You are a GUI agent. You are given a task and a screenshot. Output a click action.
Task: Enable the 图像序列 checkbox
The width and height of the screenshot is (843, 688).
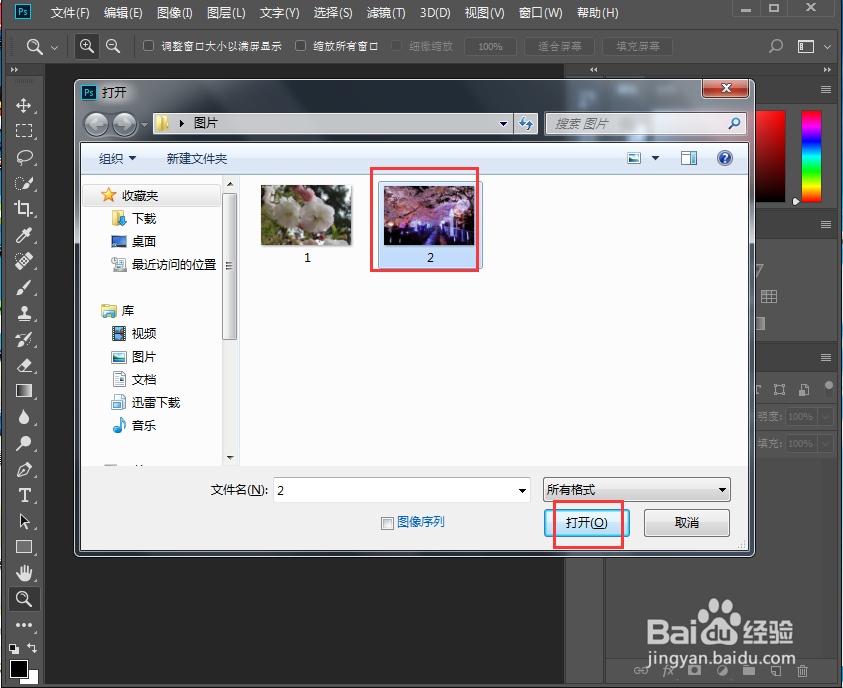point(386,522)
